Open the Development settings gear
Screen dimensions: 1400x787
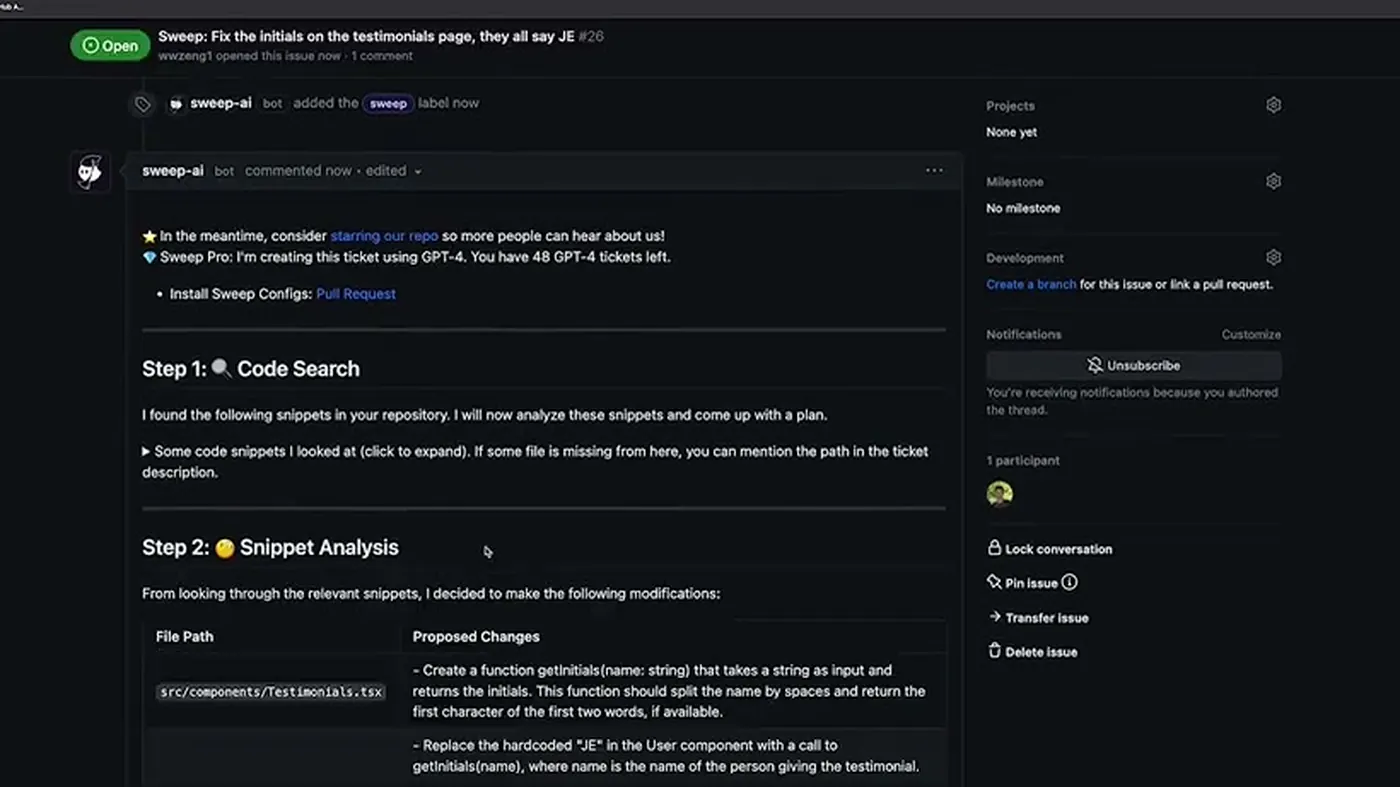click(1273, 257)
